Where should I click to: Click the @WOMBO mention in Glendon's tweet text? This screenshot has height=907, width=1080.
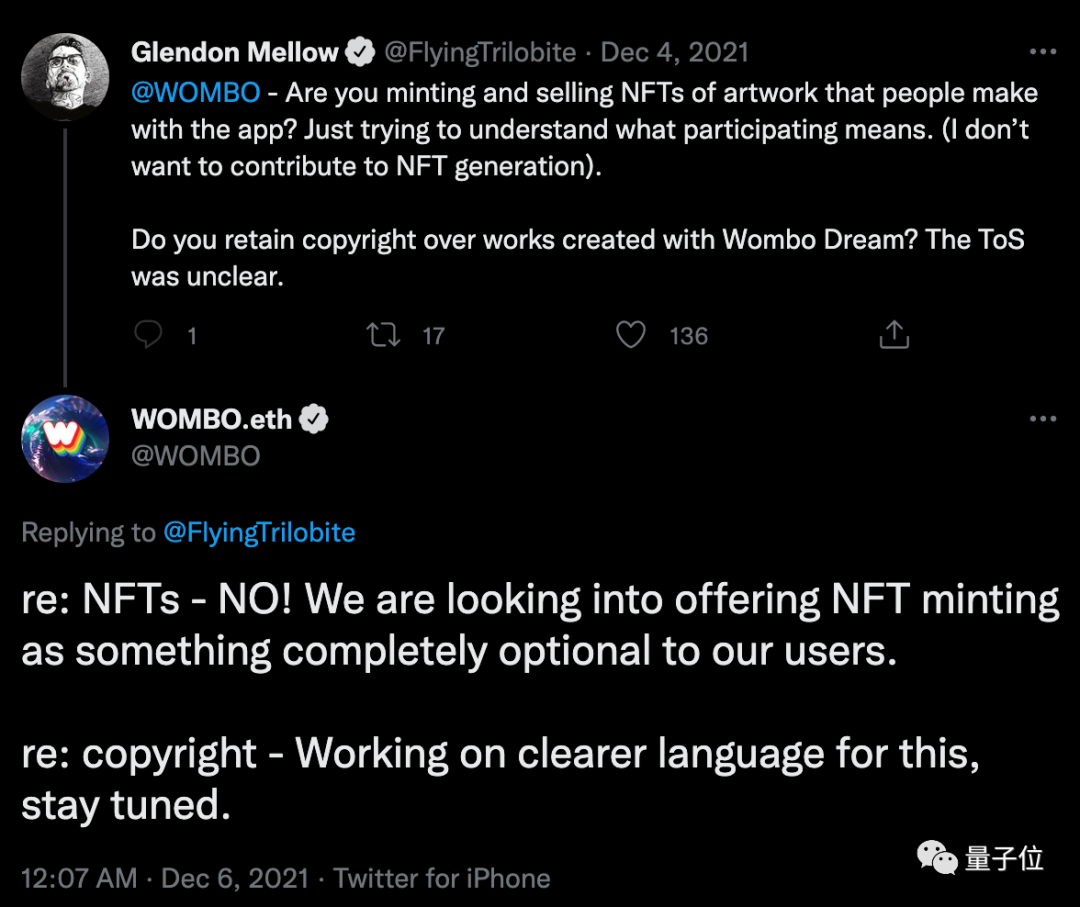click(196, 93)
